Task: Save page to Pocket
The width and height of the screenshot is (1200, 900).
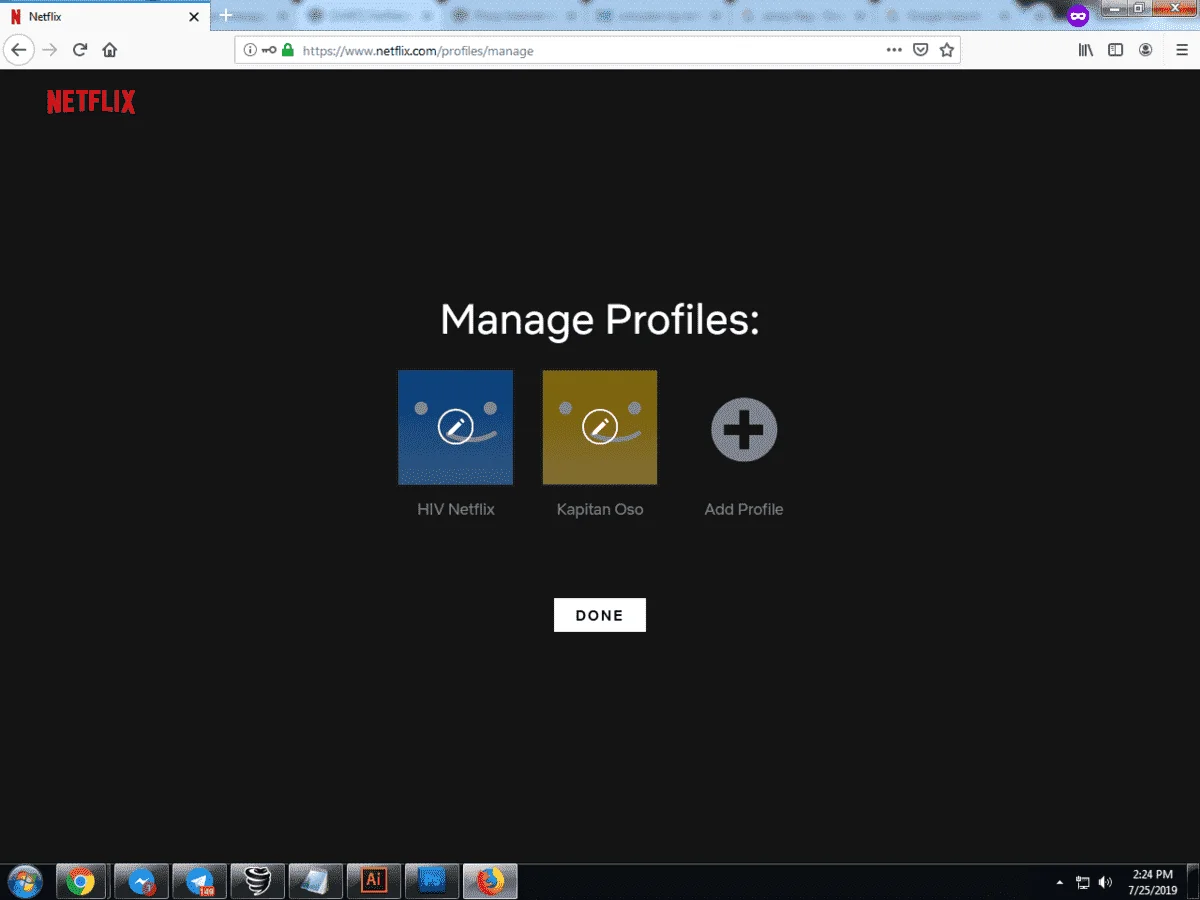Action: [921, 50]
